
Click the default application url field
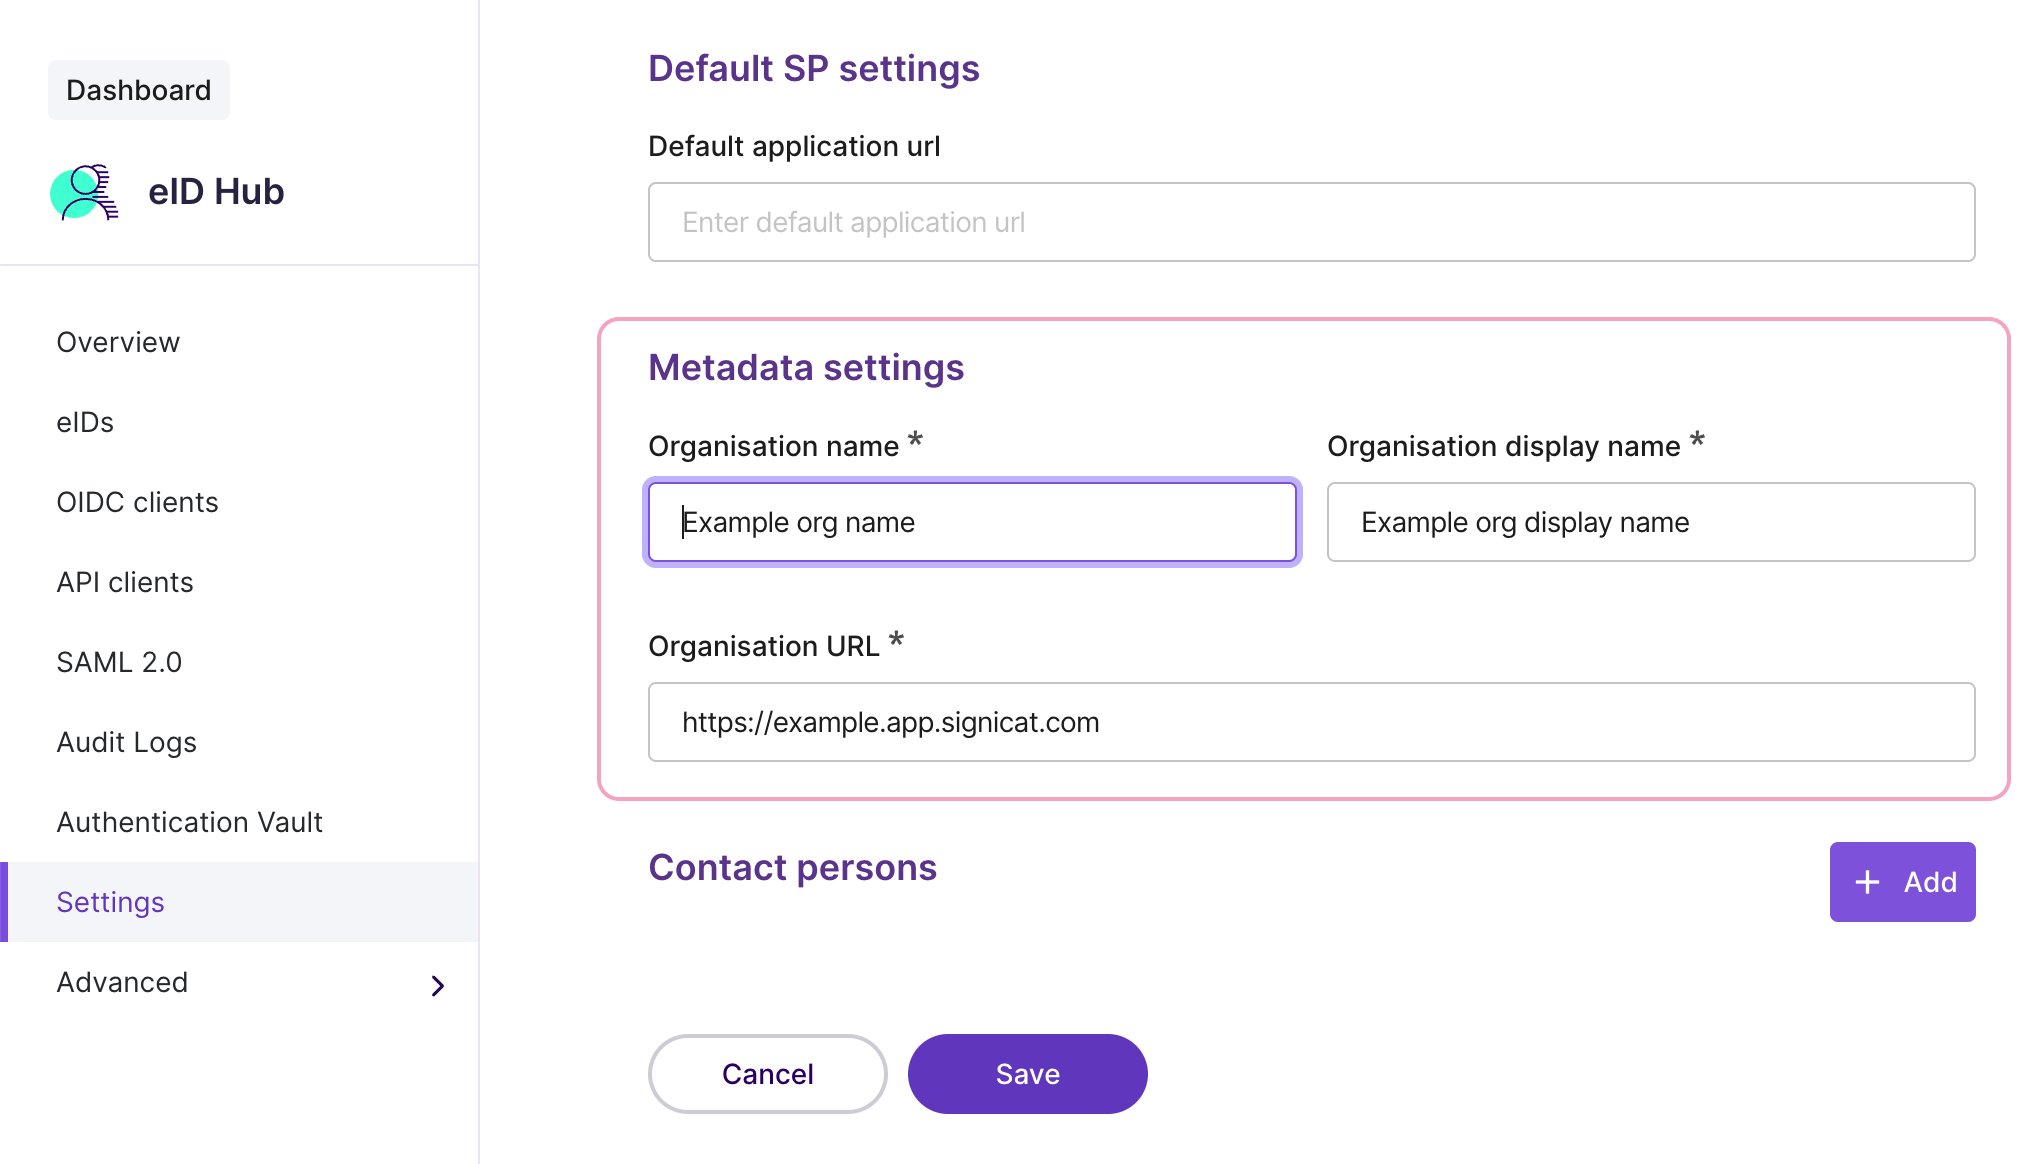tap(1311, 222)
